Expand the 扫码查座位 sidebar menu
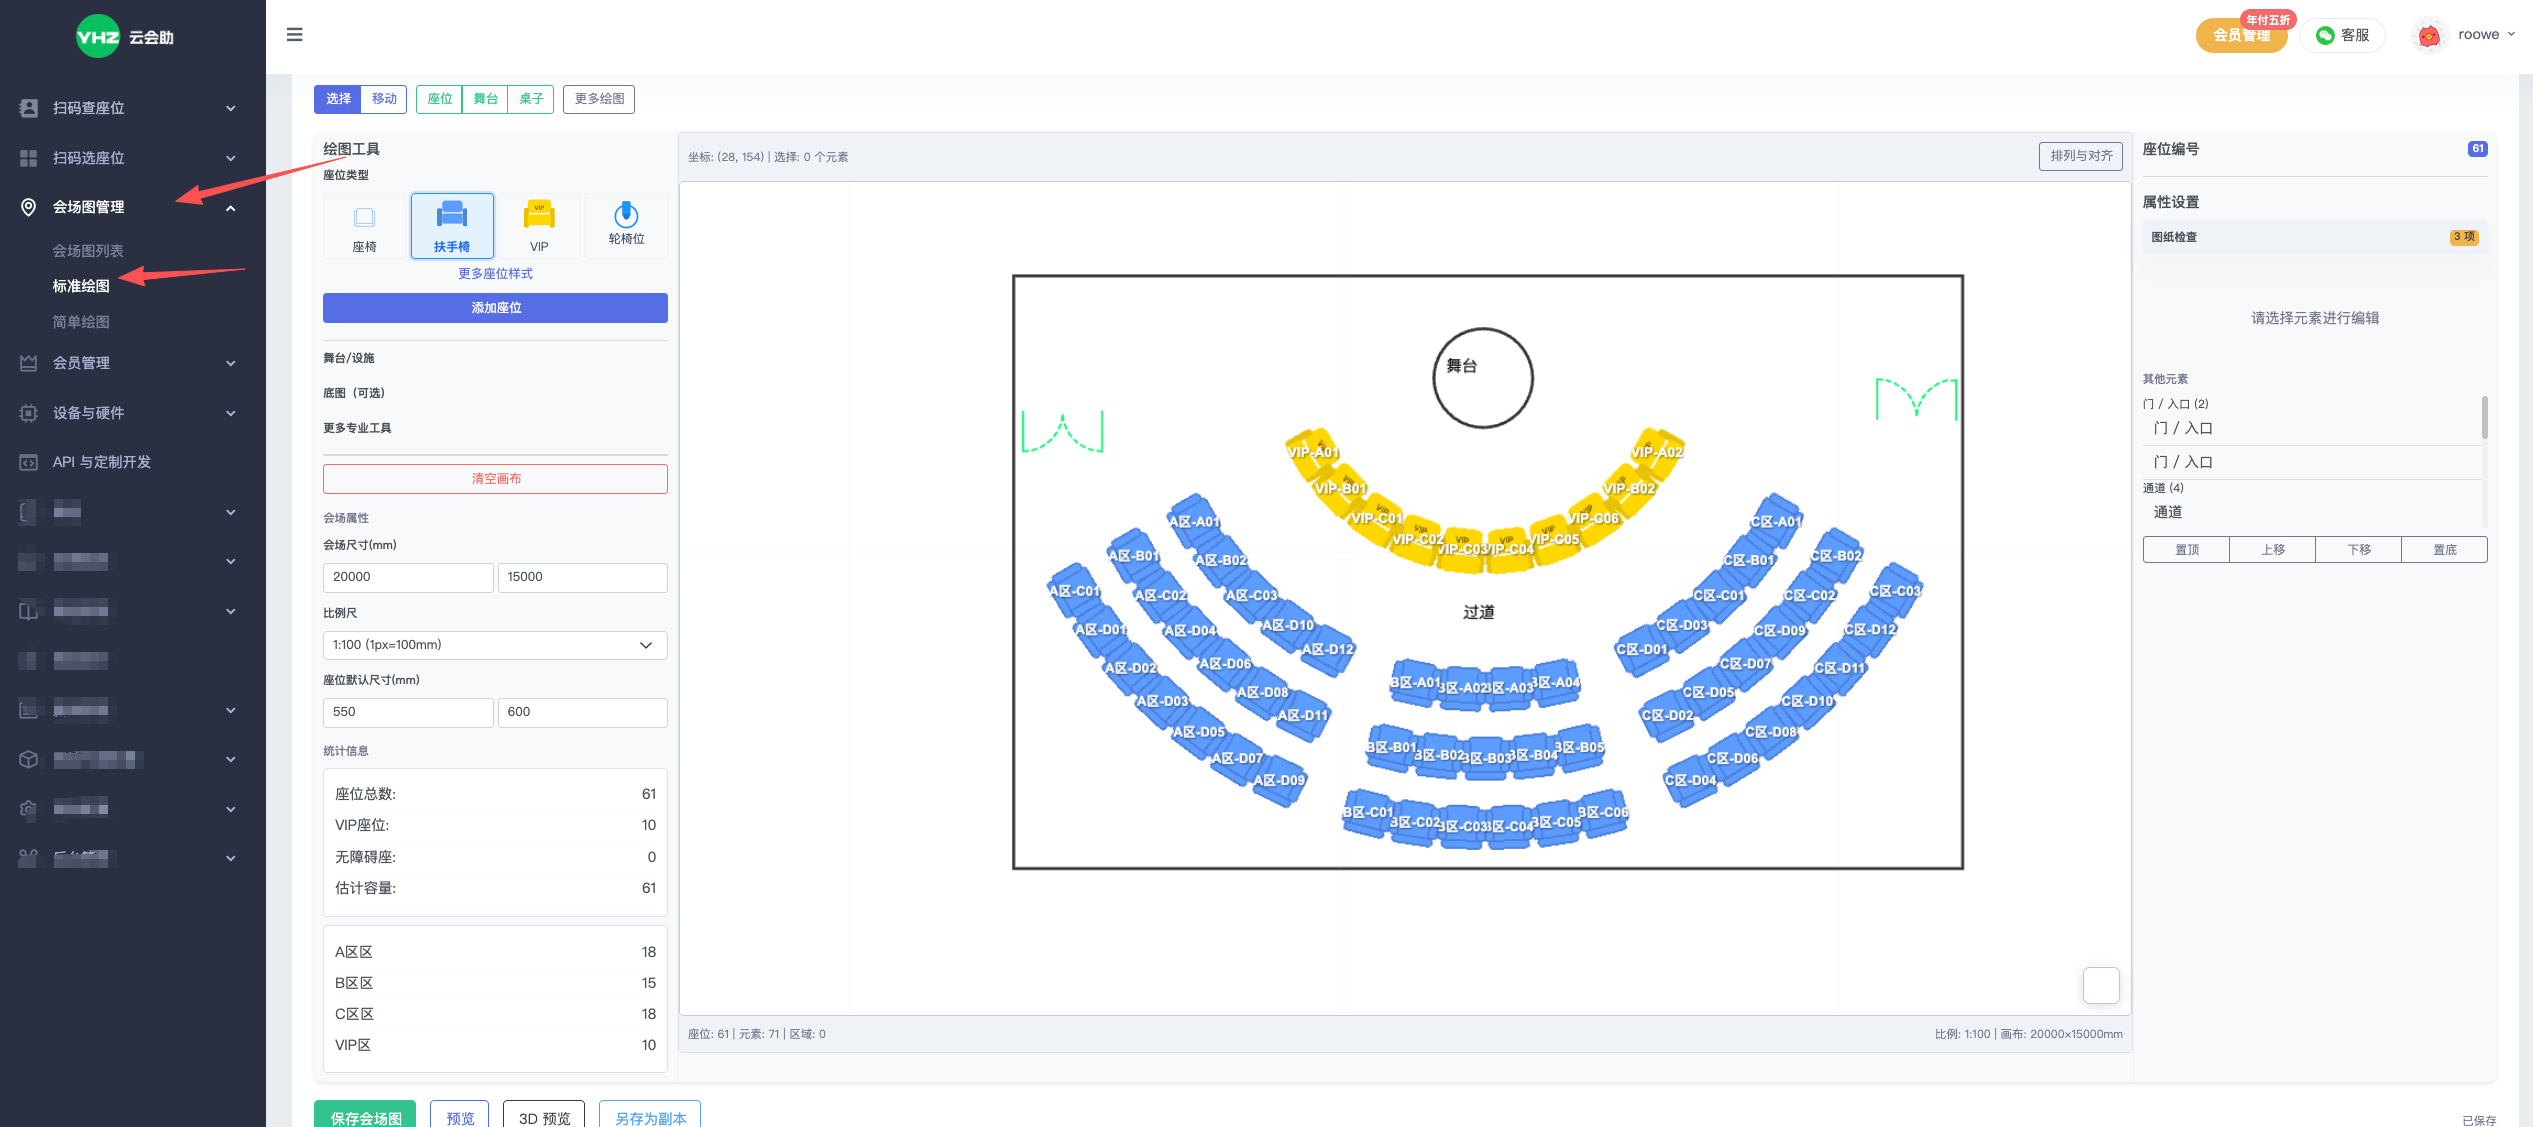This screenshot has height=1127, width=2533. pos(132,108)
